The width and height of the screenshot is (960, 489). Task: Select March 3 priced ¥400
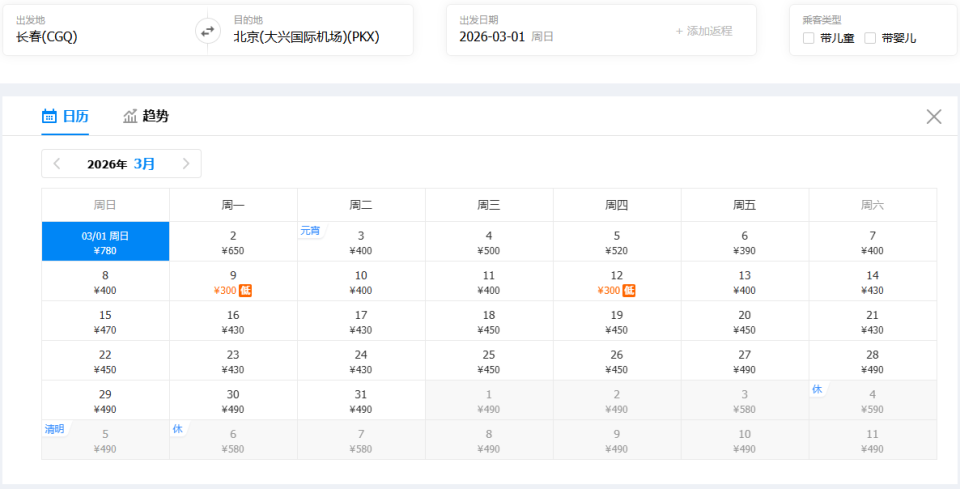tap(361, 242)
